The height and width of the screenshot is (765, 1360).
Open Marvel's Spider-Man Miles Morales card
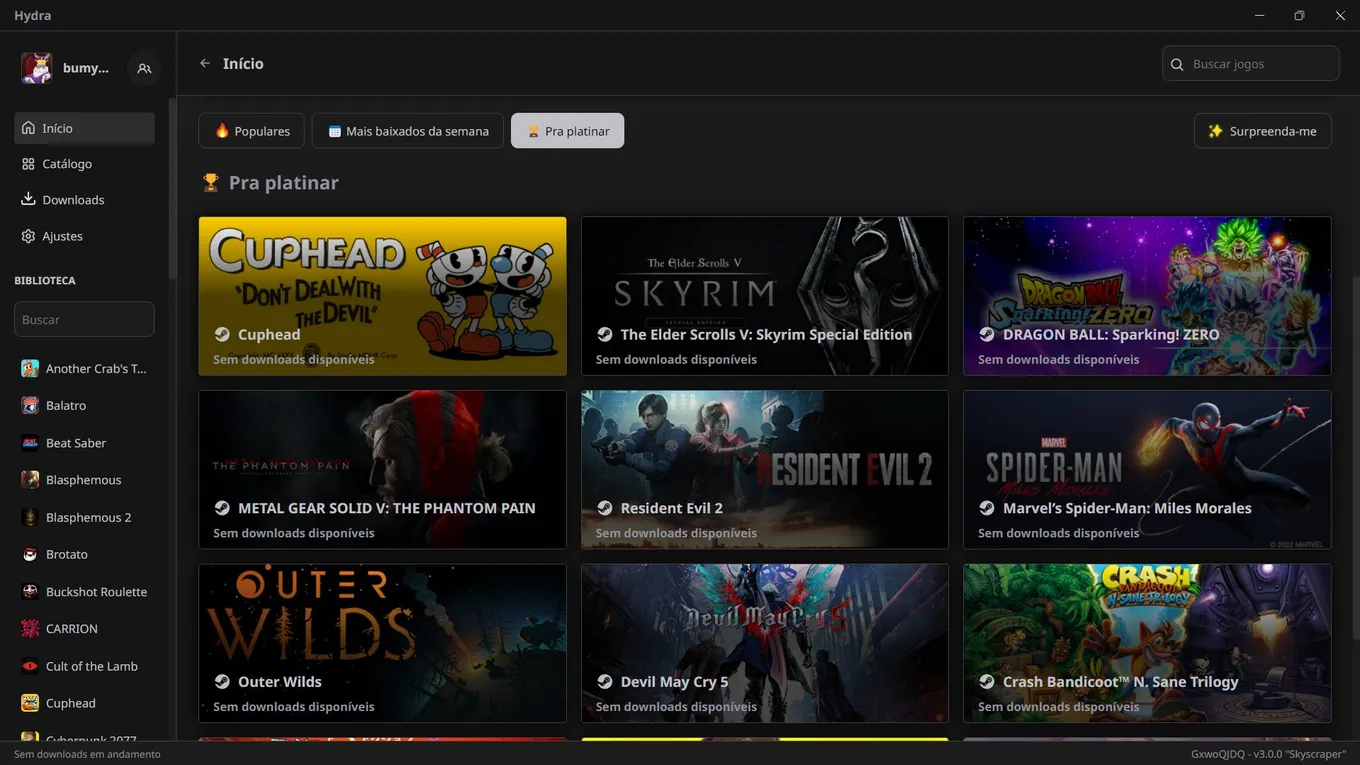[x=1147, y=470]
